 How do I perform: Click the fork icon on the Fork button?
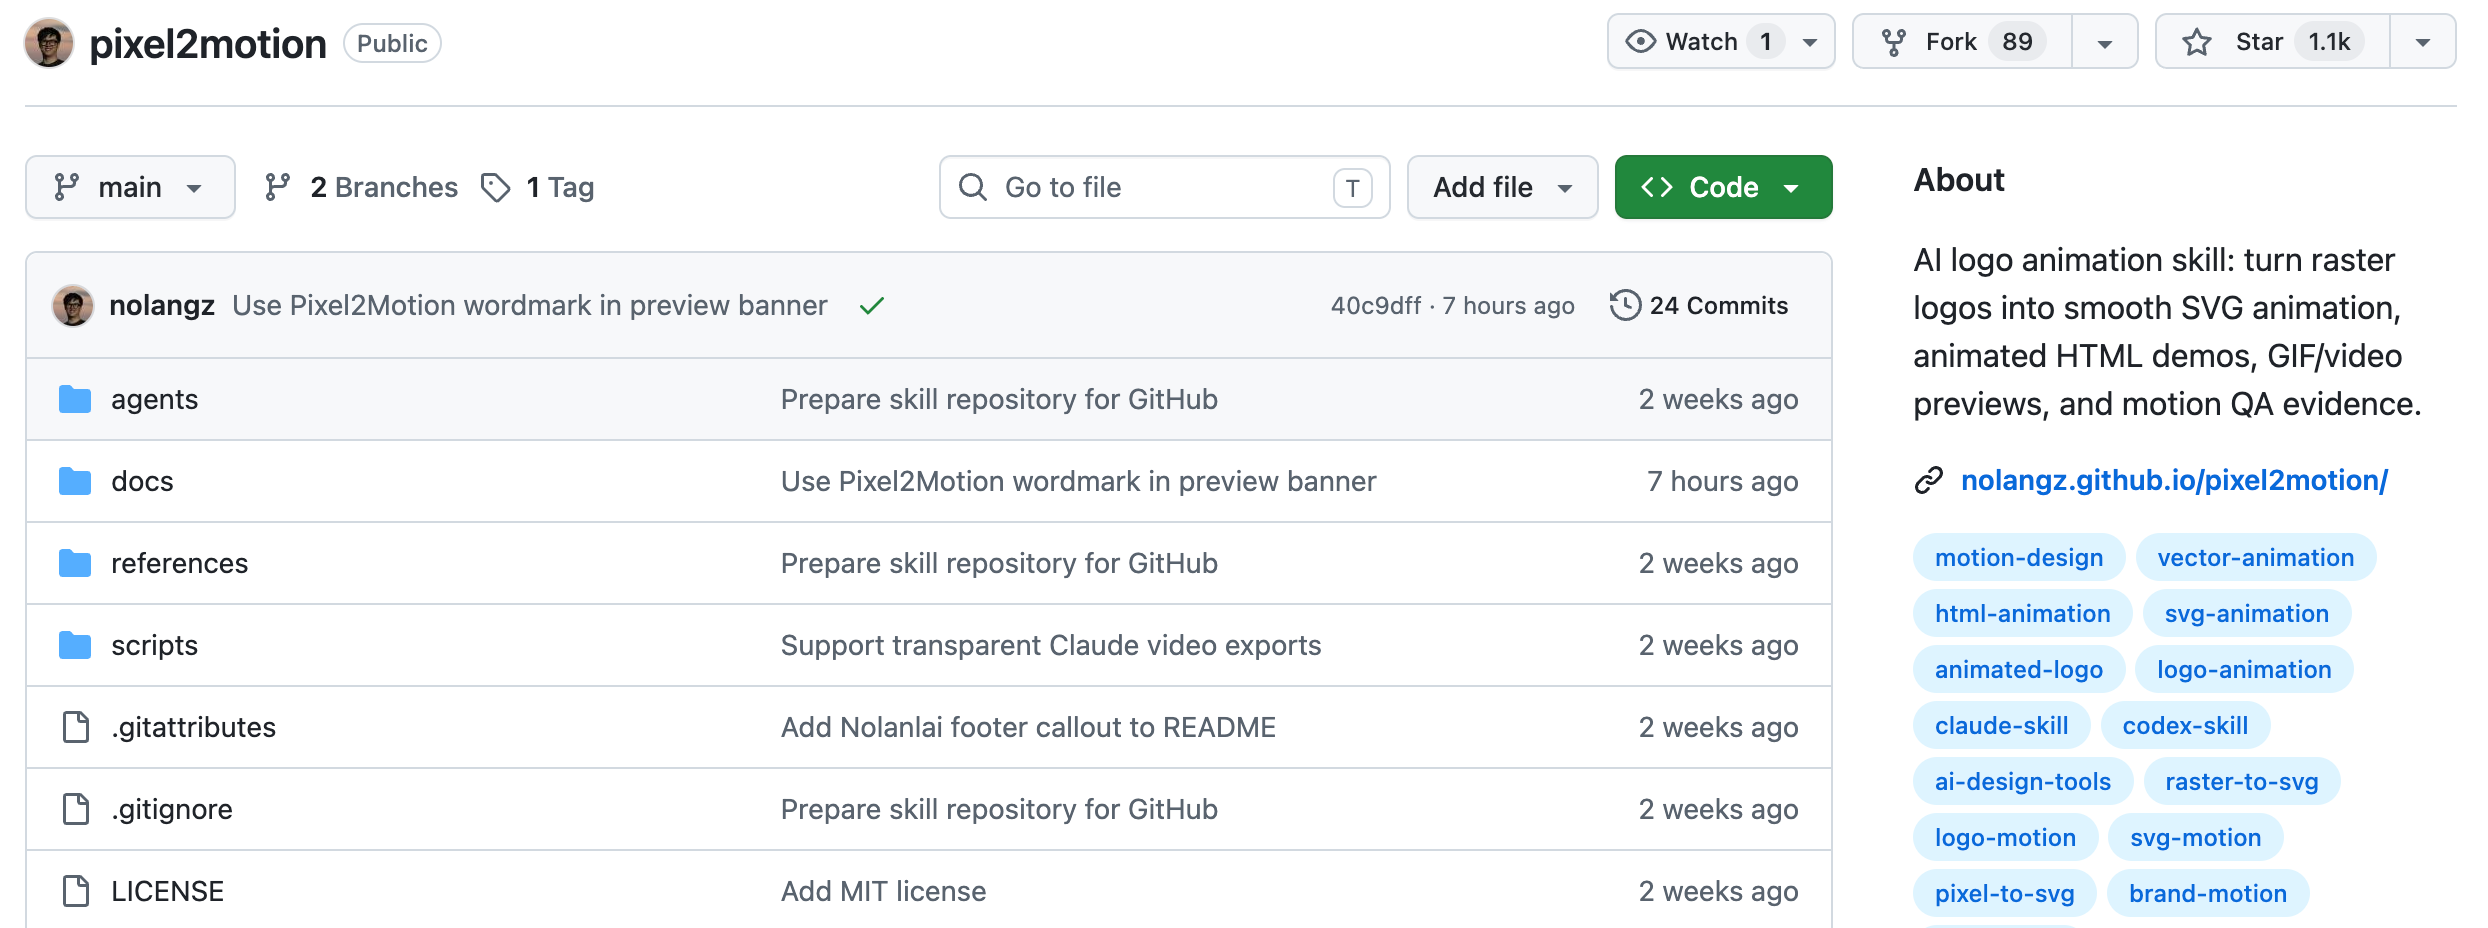pos(1894,42)
